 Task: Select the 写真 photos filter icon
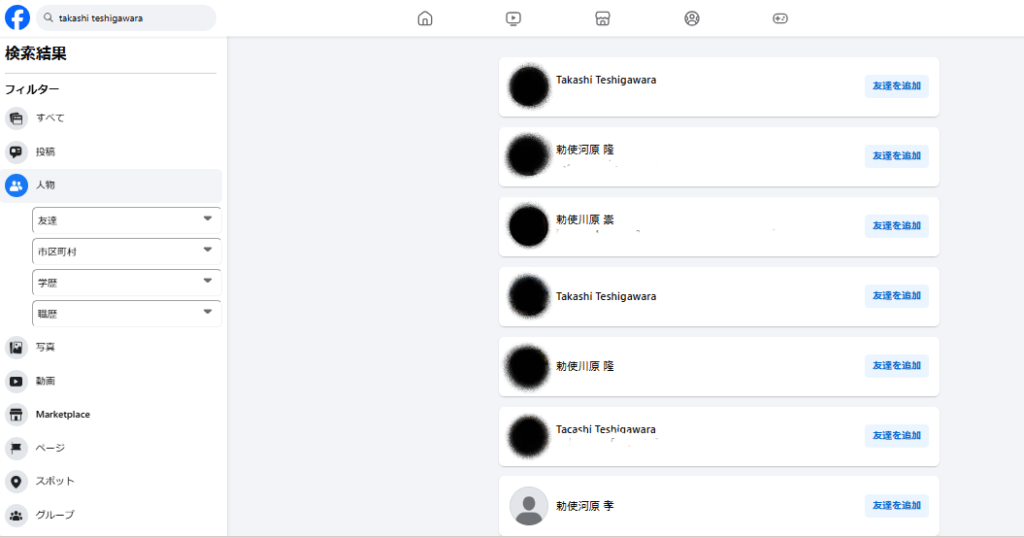16,347
